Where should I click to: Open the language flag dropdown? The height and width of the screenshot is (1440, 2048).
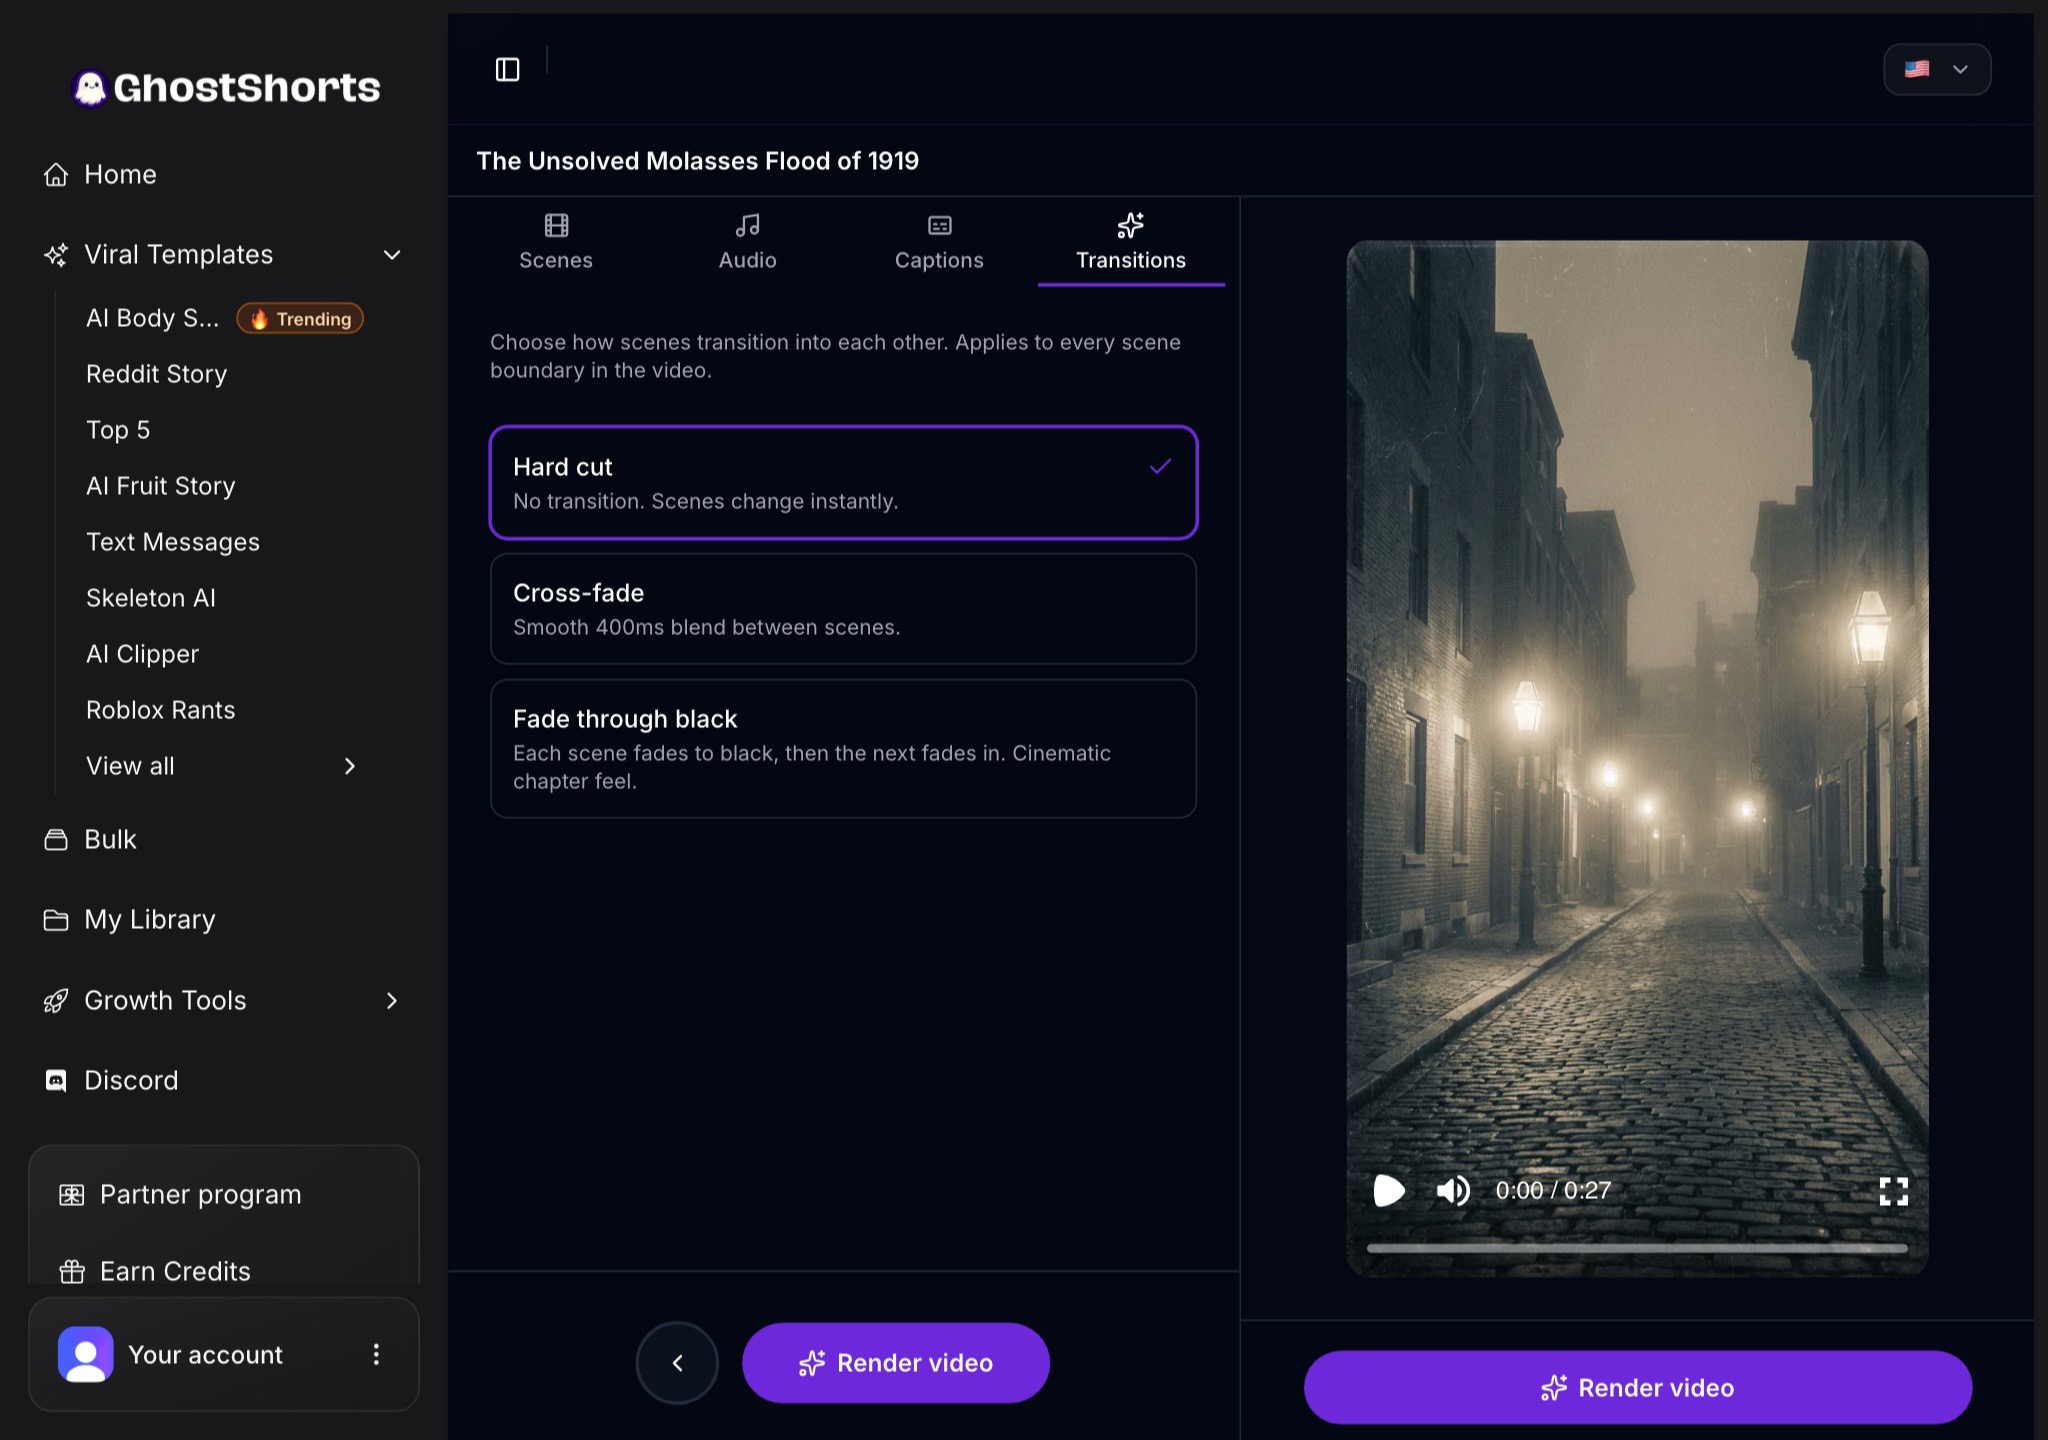point(1937,69)
